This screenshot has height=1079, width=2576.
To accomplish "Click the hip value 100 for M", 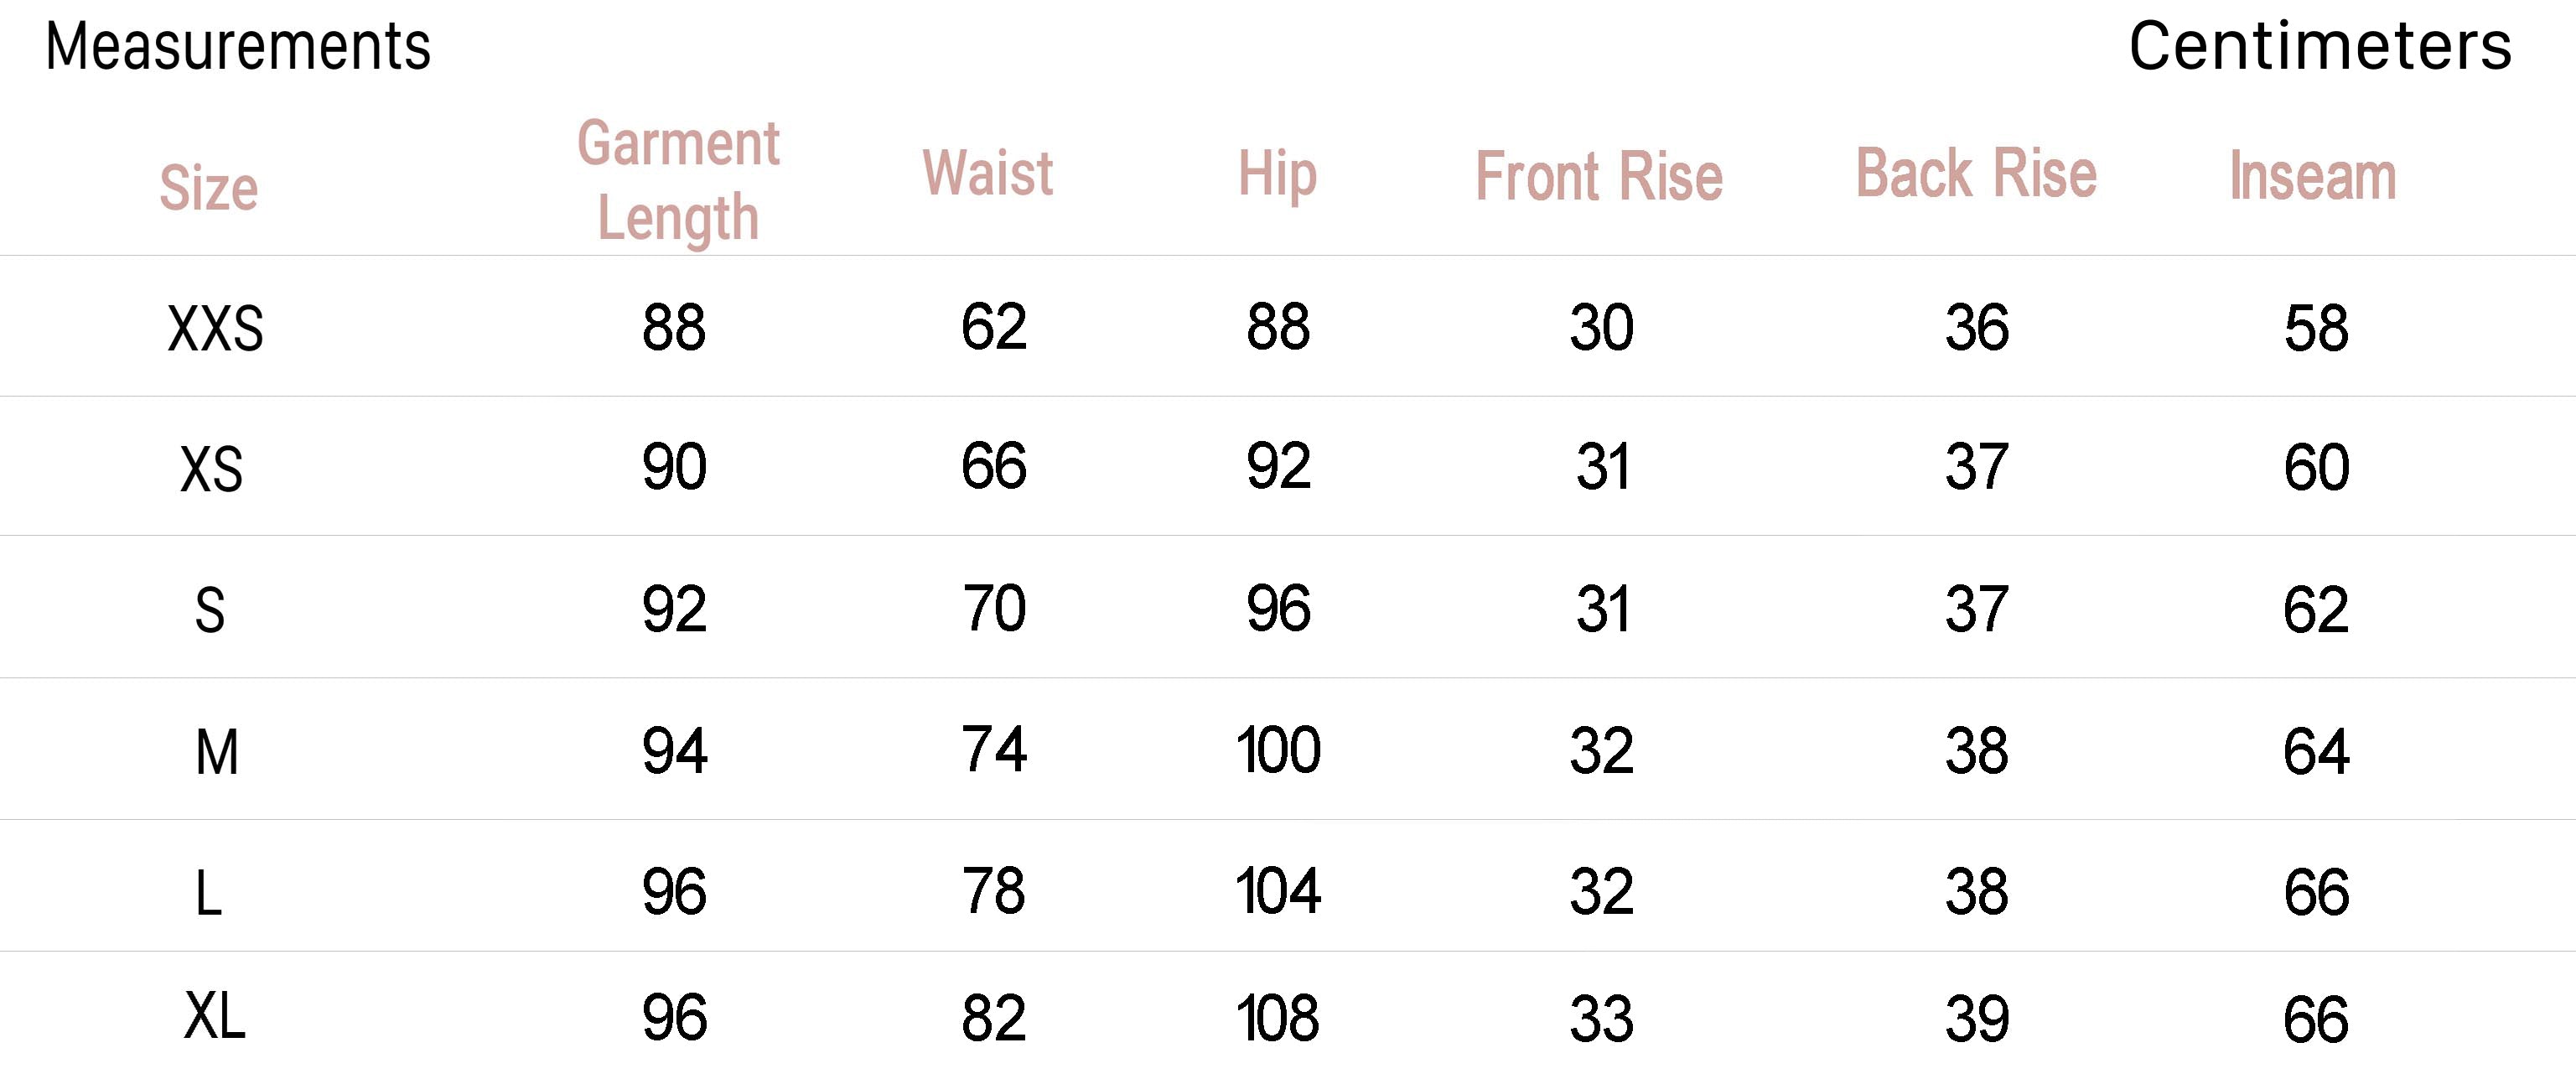I will 1278,750.
